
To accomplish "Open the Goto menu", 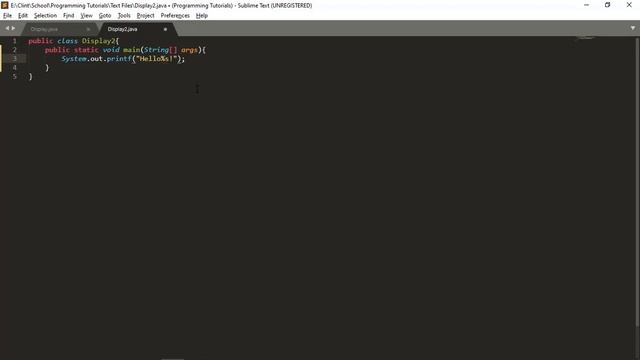I will point(104,16).
